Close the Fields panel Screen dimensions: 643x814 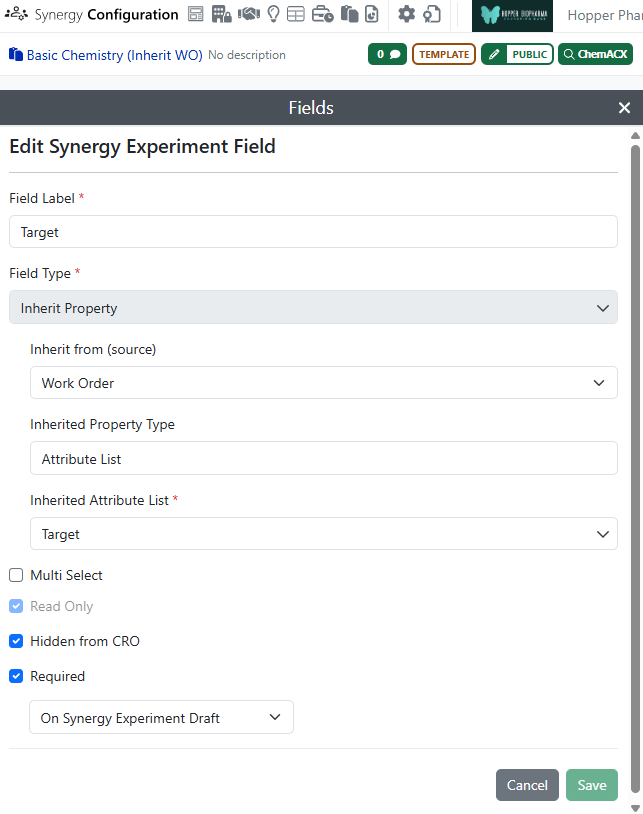pyautogui.click(x=624, y=108)
